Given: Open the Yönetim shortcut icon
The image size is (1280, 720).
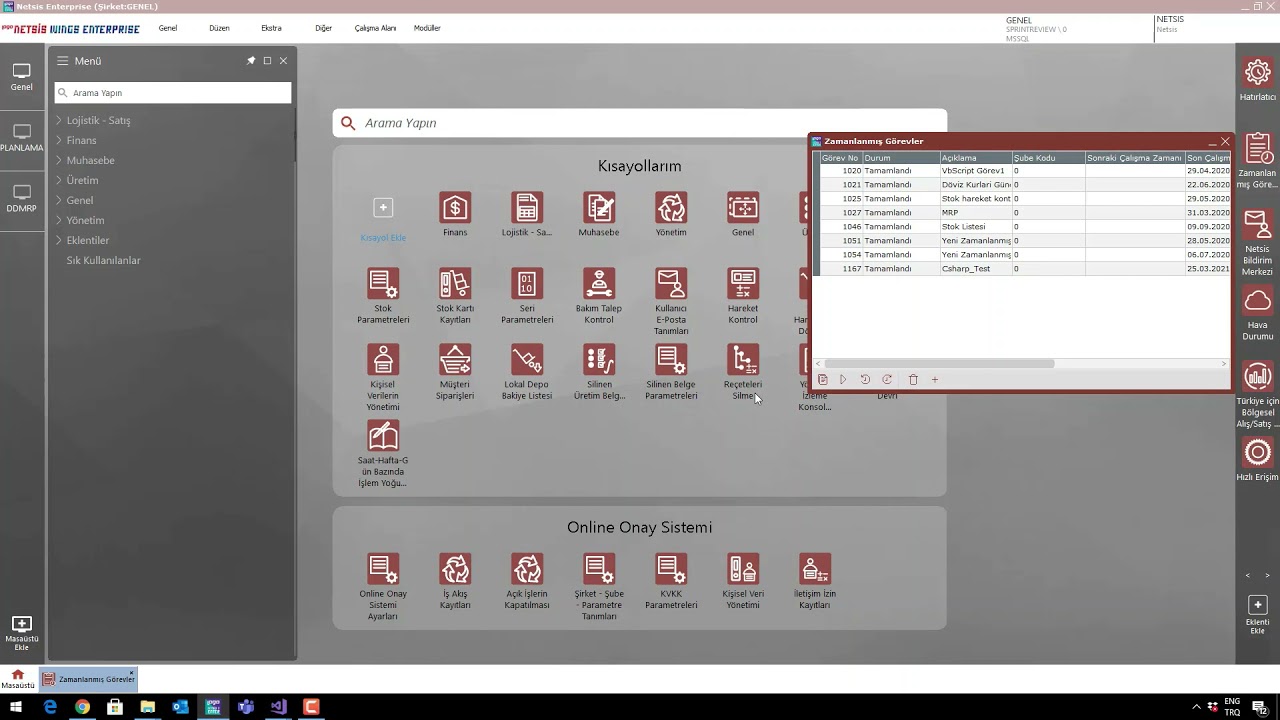Looking at the screenshot, I should pyautogui.click(x=671, y=208).
